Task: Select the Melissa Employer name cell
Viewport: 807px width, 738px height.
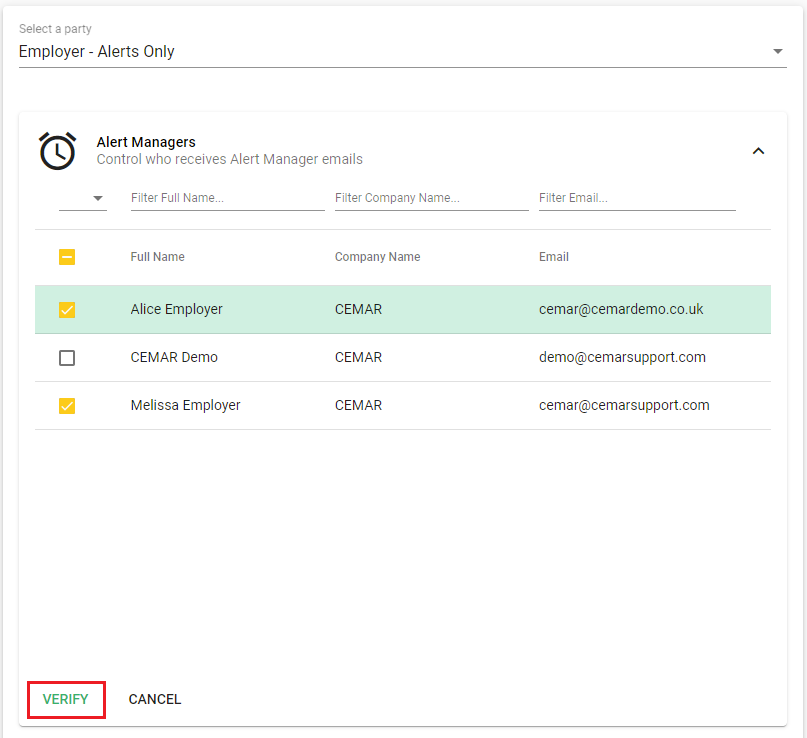Action: click(185, 406)
